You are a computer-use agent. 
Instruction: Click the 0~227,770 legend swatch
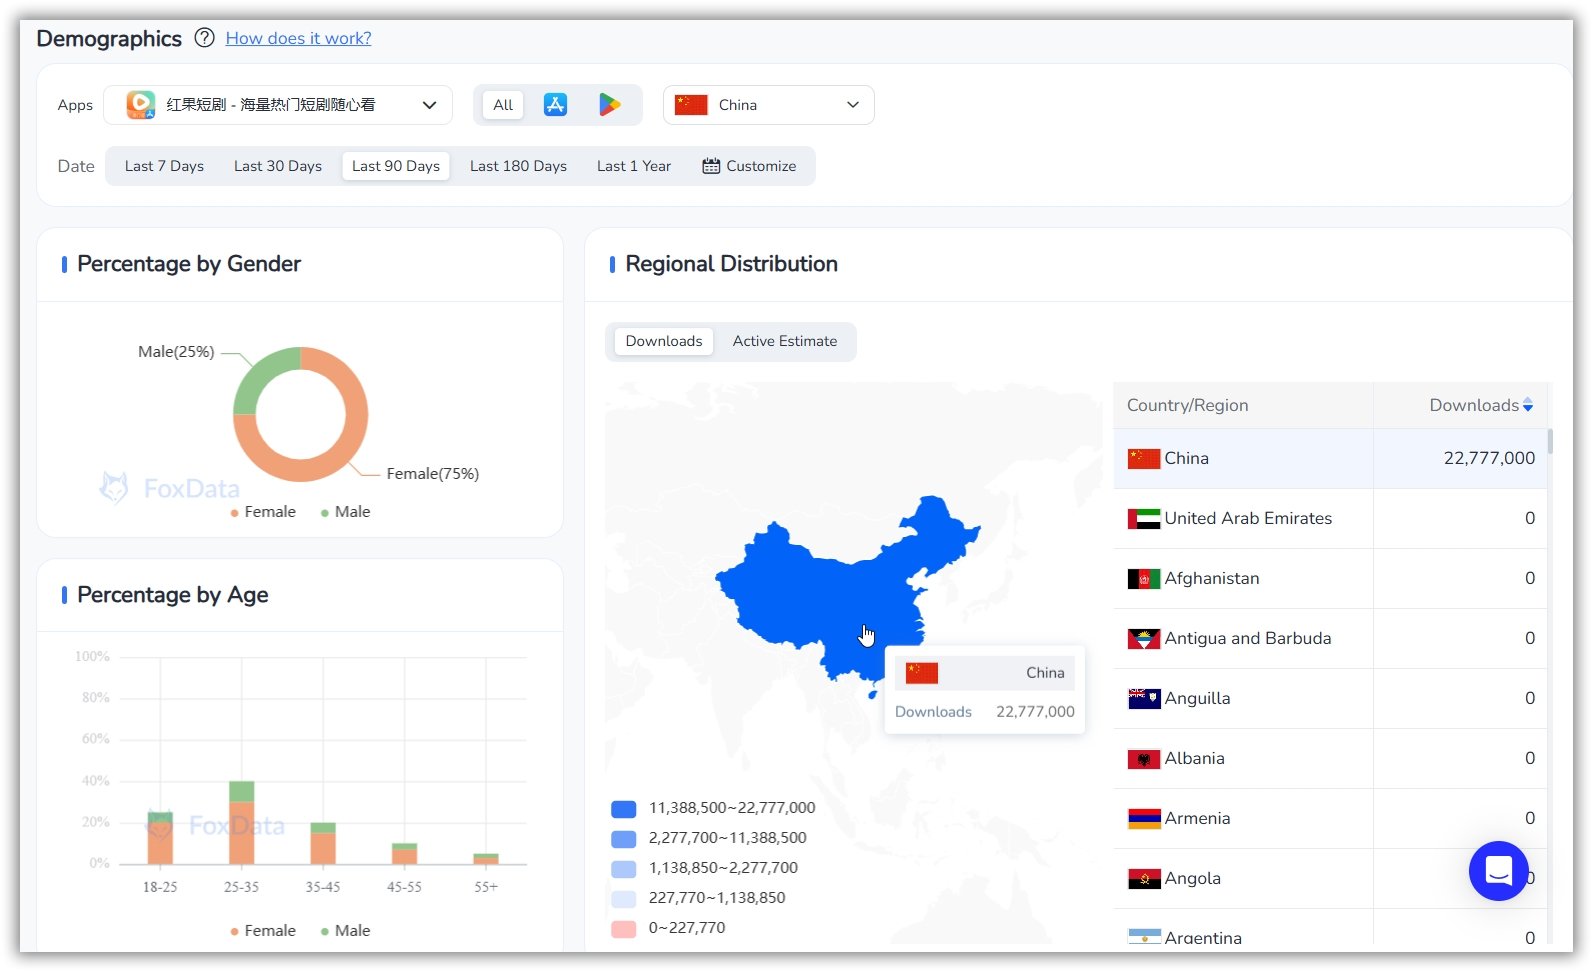click(623, 928)
